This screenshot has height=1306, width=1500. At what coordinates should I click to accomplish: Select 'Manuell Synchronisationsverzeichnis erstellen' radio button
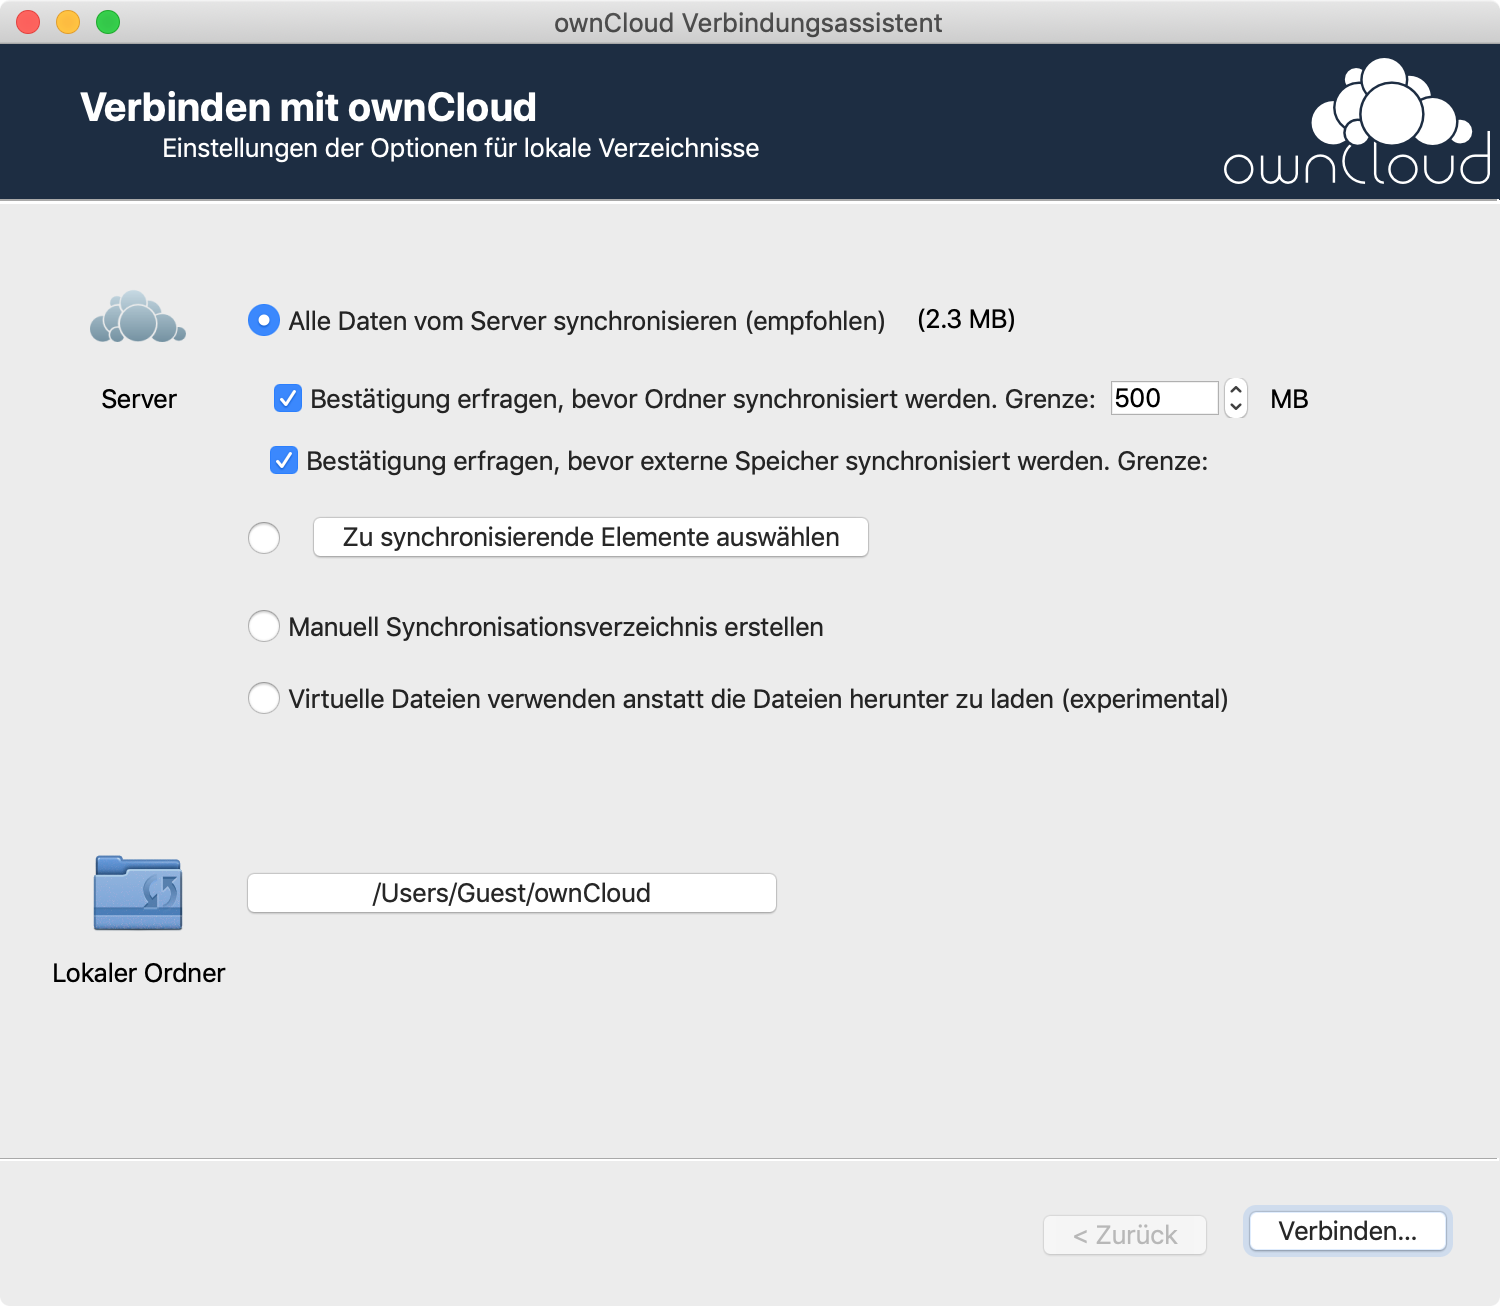pos(264,627)
